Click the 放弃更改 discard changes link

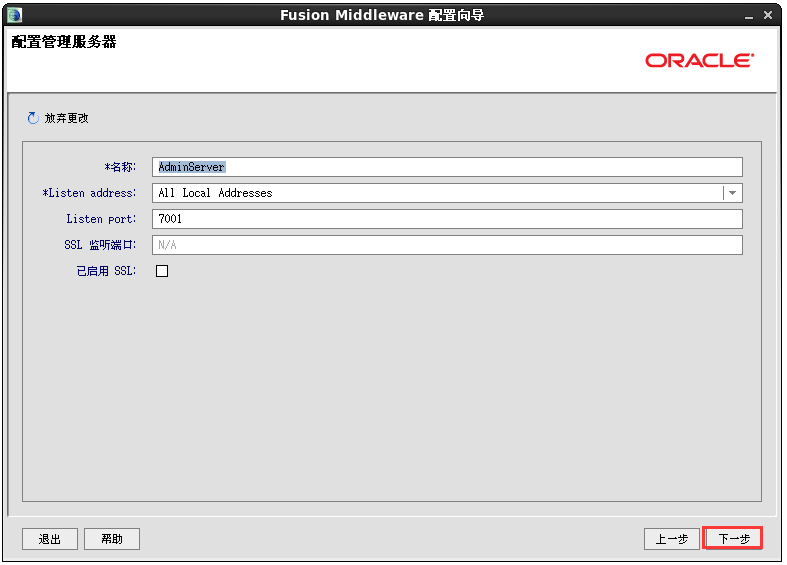(x=66, y=118)
